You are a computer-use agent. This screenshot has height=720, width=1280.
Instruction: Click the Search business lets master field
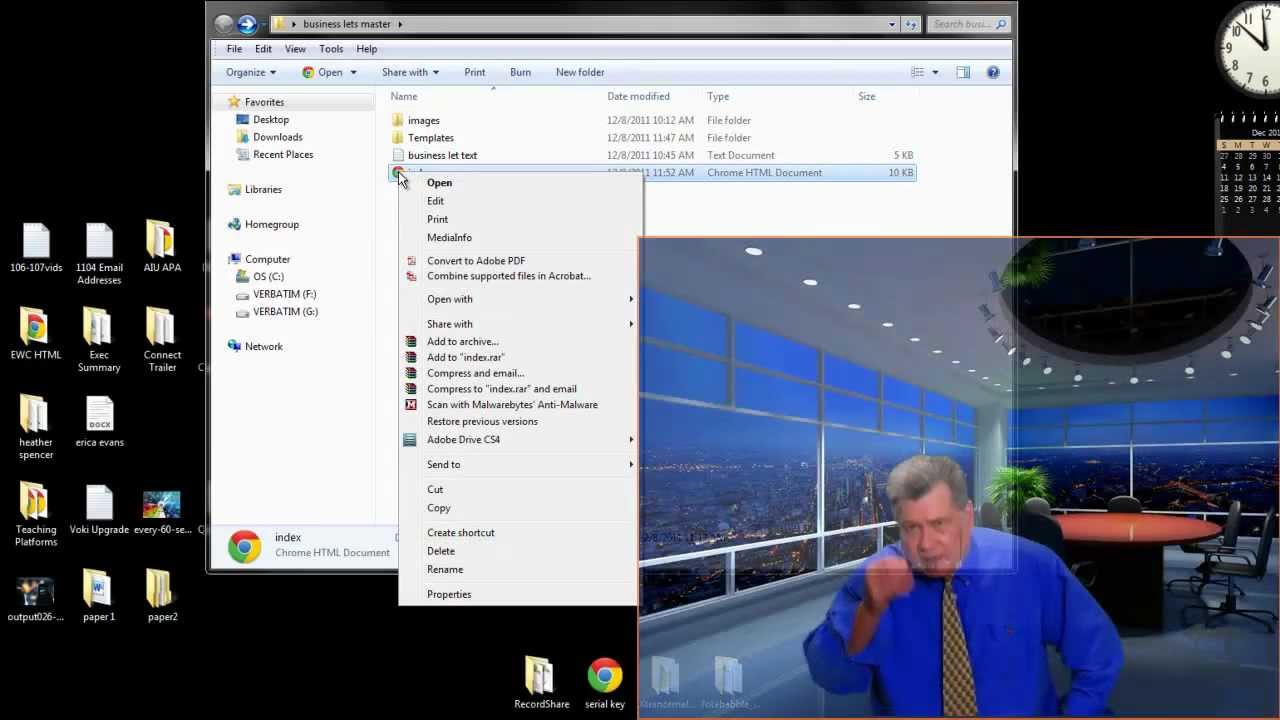[967, 24]
